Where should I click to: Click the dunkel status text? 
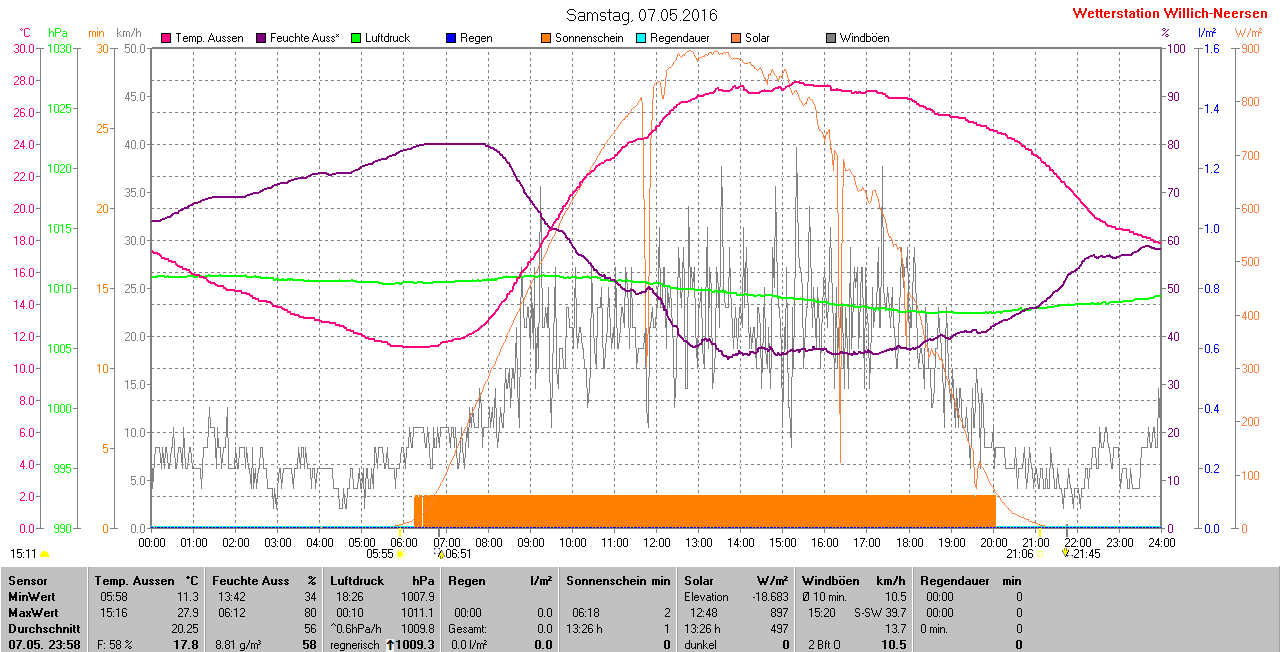tap(702, 645)
